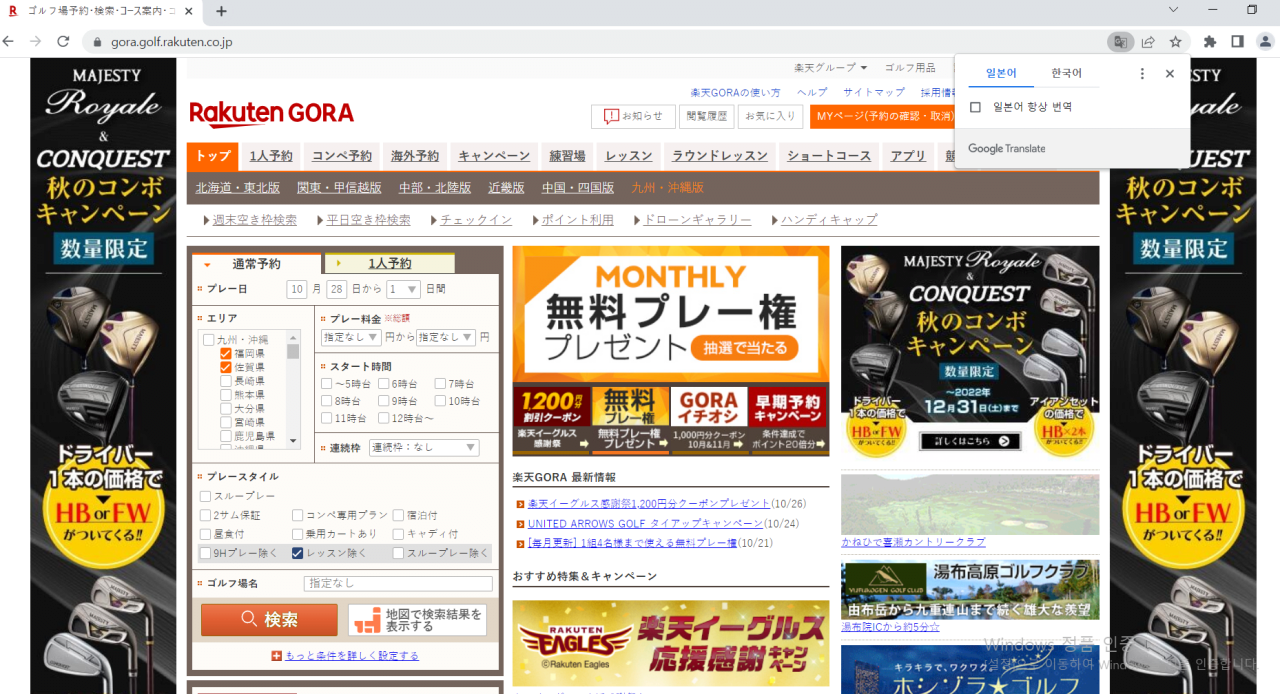Click the orange 検索 search button
1280x694 pixels.
(269, 620)
